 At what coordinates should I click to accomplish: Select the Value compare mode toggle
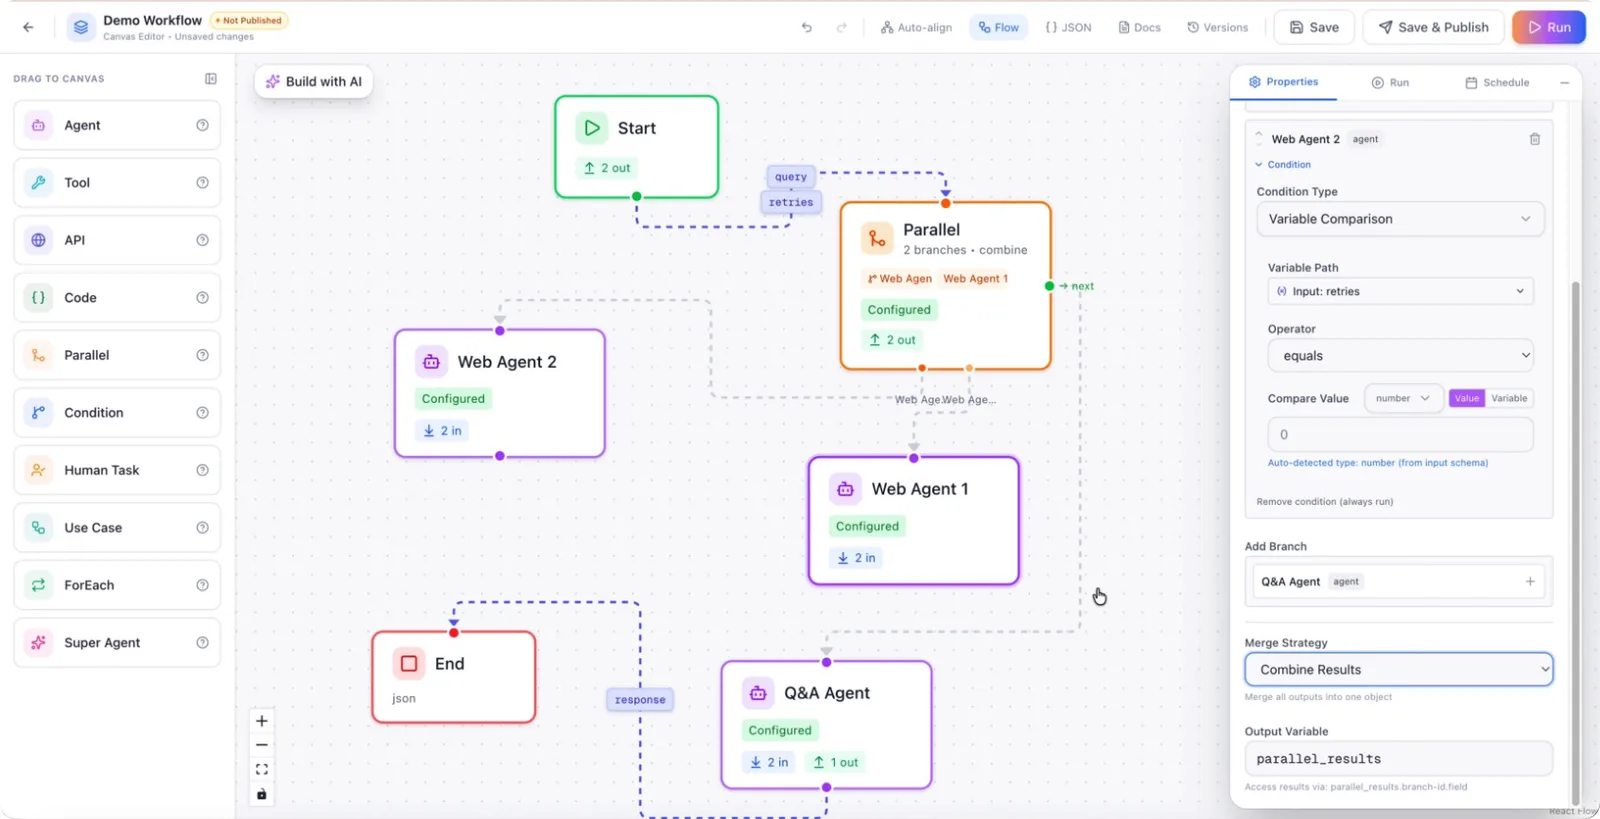point(1467,398)
